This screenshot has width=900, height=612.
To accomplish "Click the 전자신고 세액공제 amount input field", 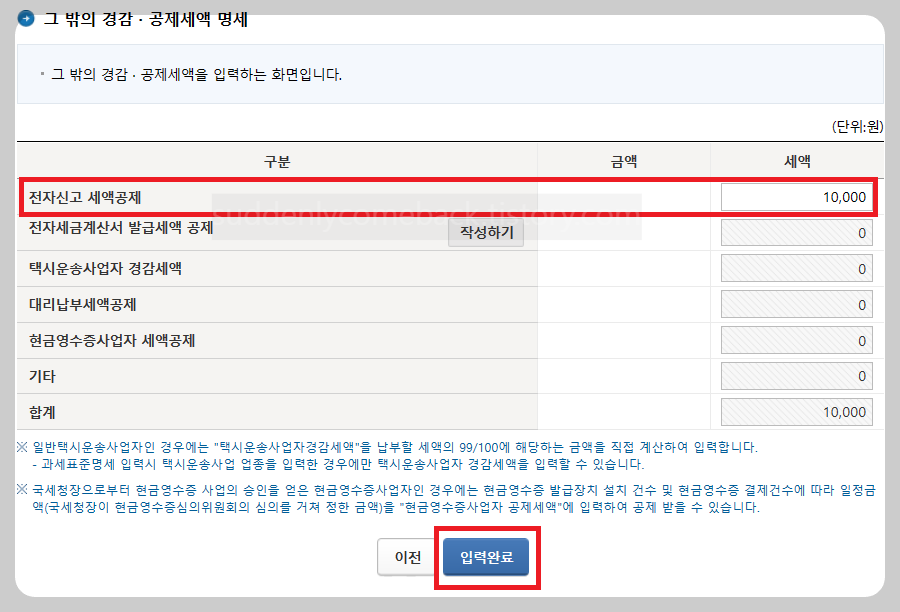I will pyautogui.click(x=795, y=197).
